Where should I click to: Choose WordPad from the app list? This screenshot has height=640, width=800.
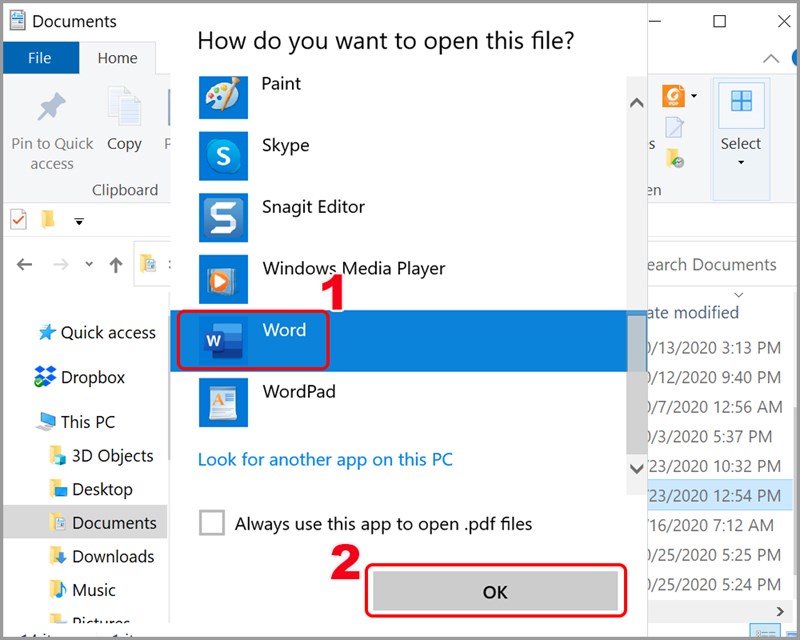[x=298, y=392]
